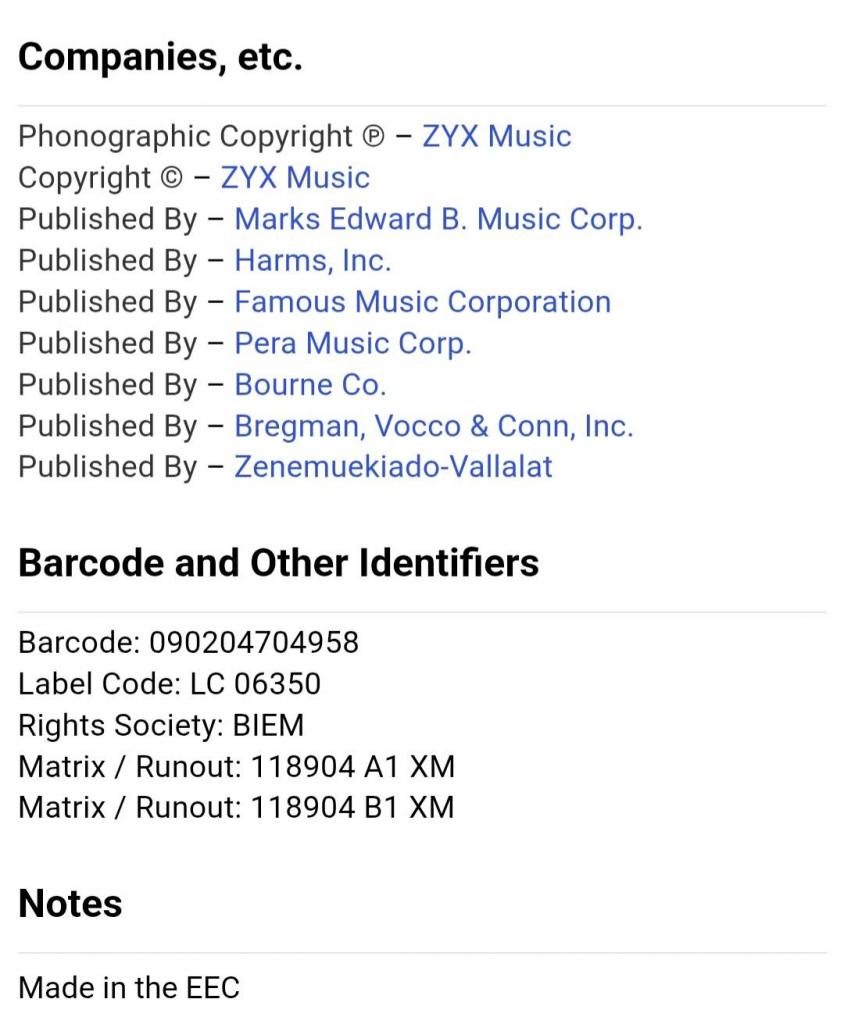844x1024 pixels.
Task: Click Barcode and Other Identifiers heading
Action: pos(278,563)
